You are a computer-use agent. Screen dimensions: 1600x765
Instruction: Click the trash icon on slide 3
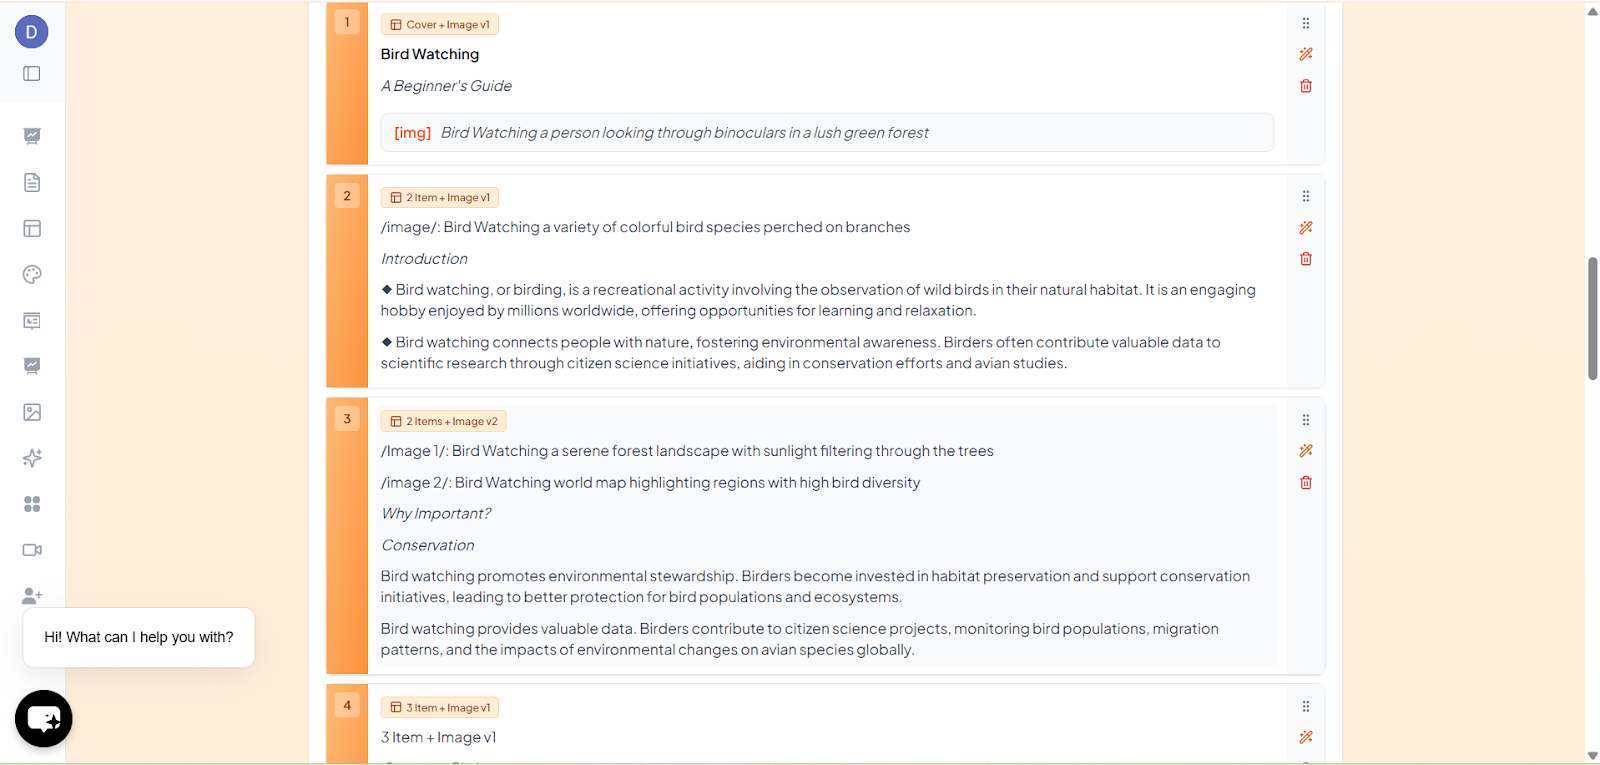pyautogui.click(x=1306, y=483)
